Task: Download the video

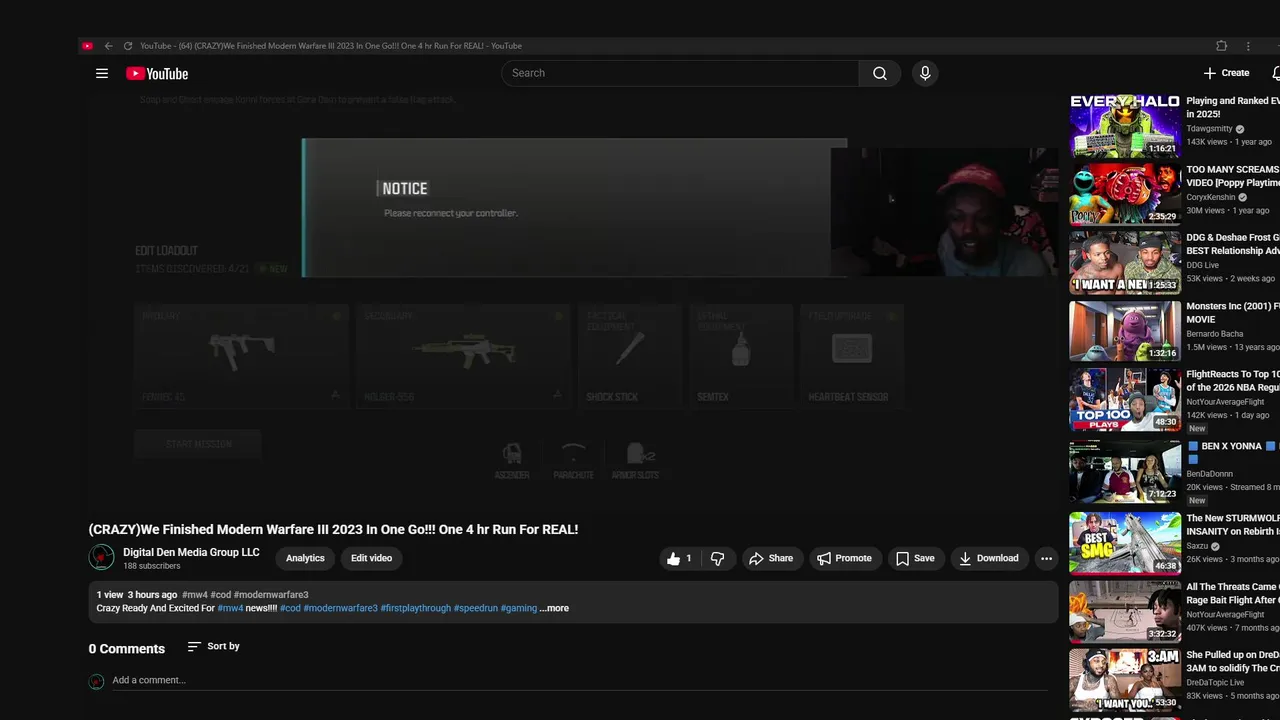Action: pos(988,559)
